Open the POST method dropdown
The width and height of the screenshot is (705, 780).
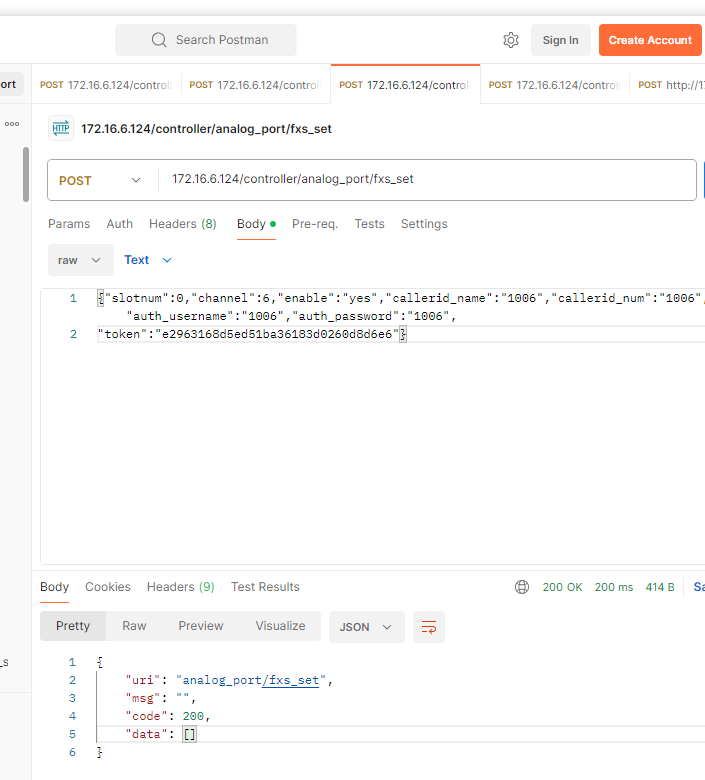pos(100,180)
